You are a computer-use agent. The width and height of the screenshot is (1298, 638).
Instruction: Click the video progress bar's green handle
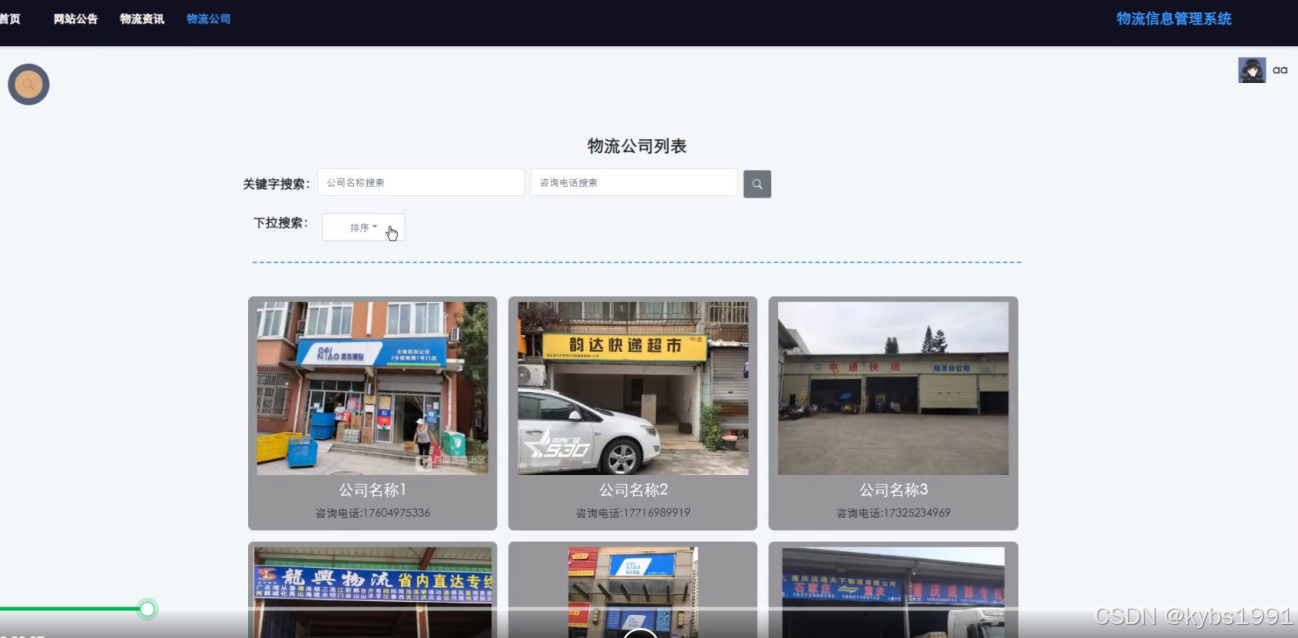tap(147, 609)
